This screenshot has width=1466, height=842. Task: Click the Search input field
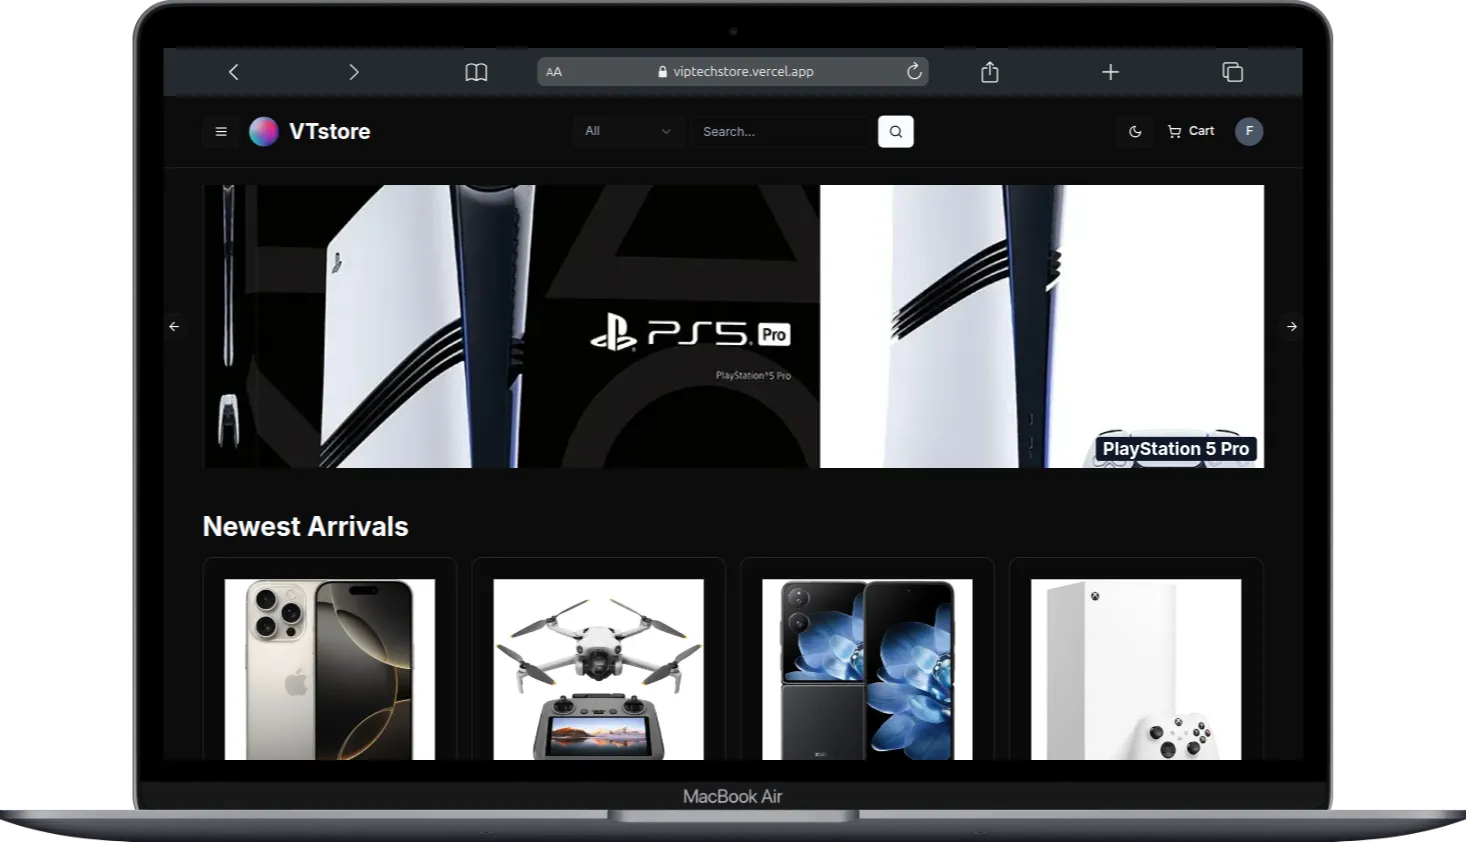click(782, 132)
